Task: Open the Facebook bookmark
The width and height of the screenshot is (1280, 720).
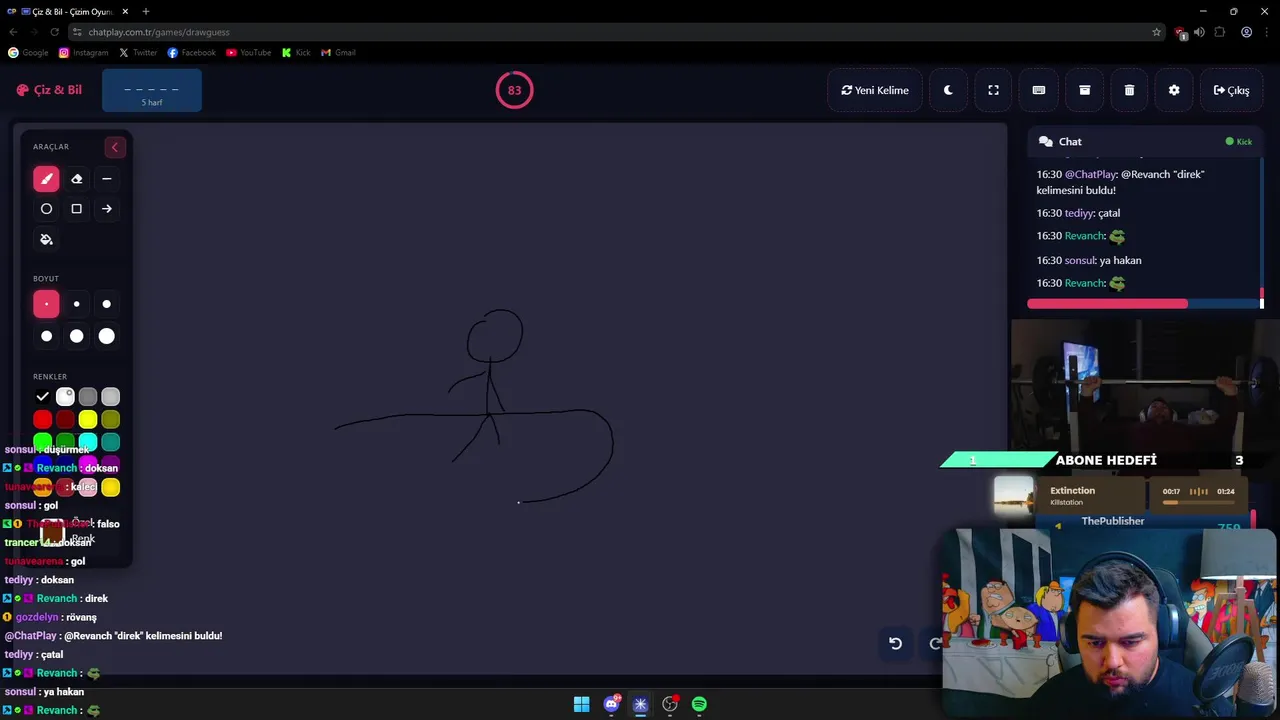Action: pyautogui.click(x=191, y=52)
